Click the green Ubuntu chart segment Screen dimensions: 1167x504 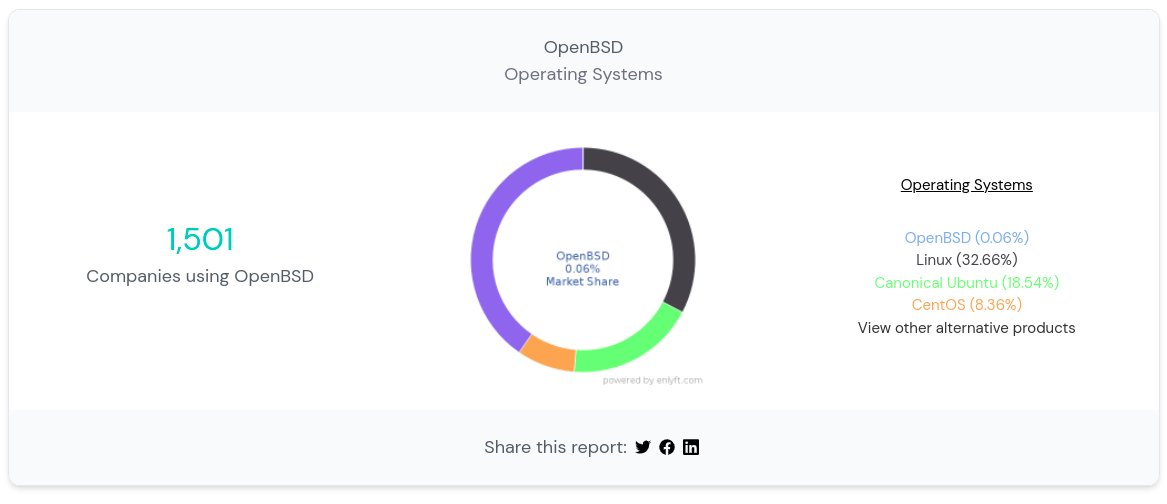(633, 346)
